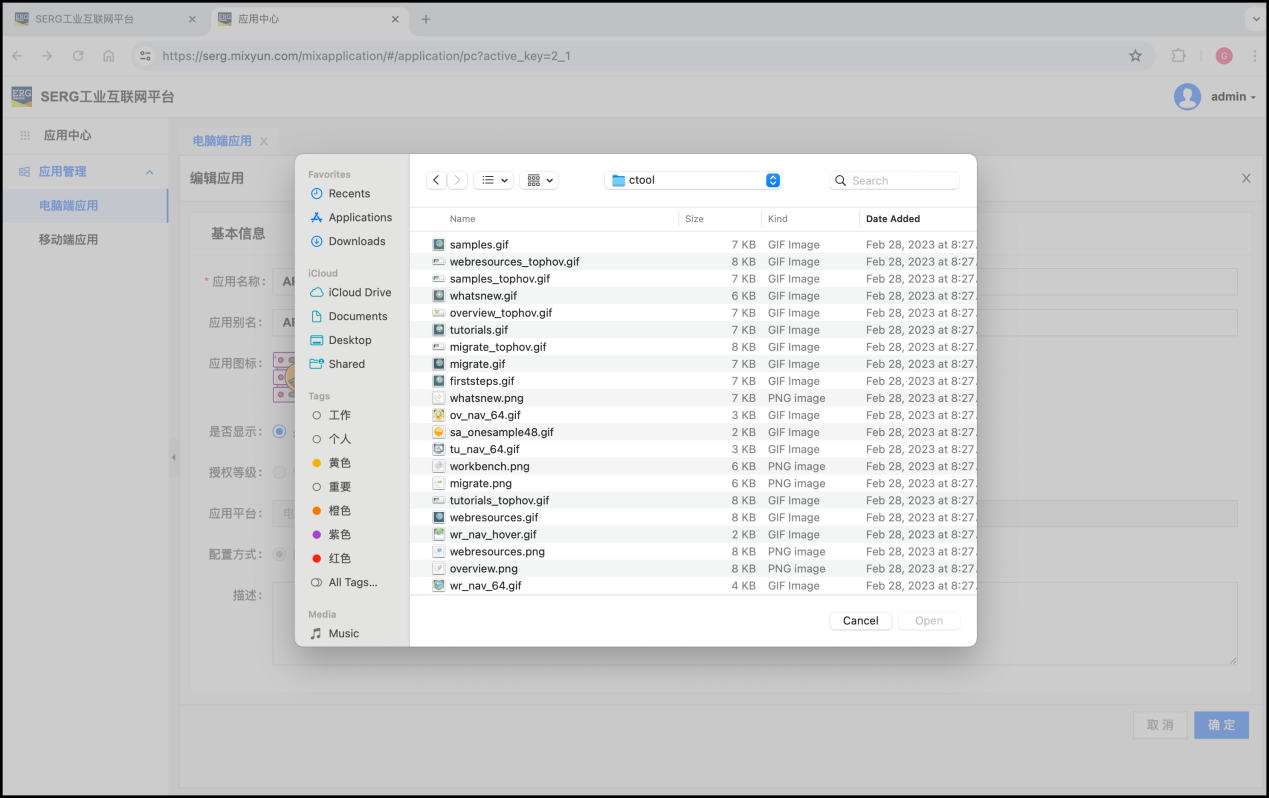Go to Applications in sidebar

click(360, 218)
